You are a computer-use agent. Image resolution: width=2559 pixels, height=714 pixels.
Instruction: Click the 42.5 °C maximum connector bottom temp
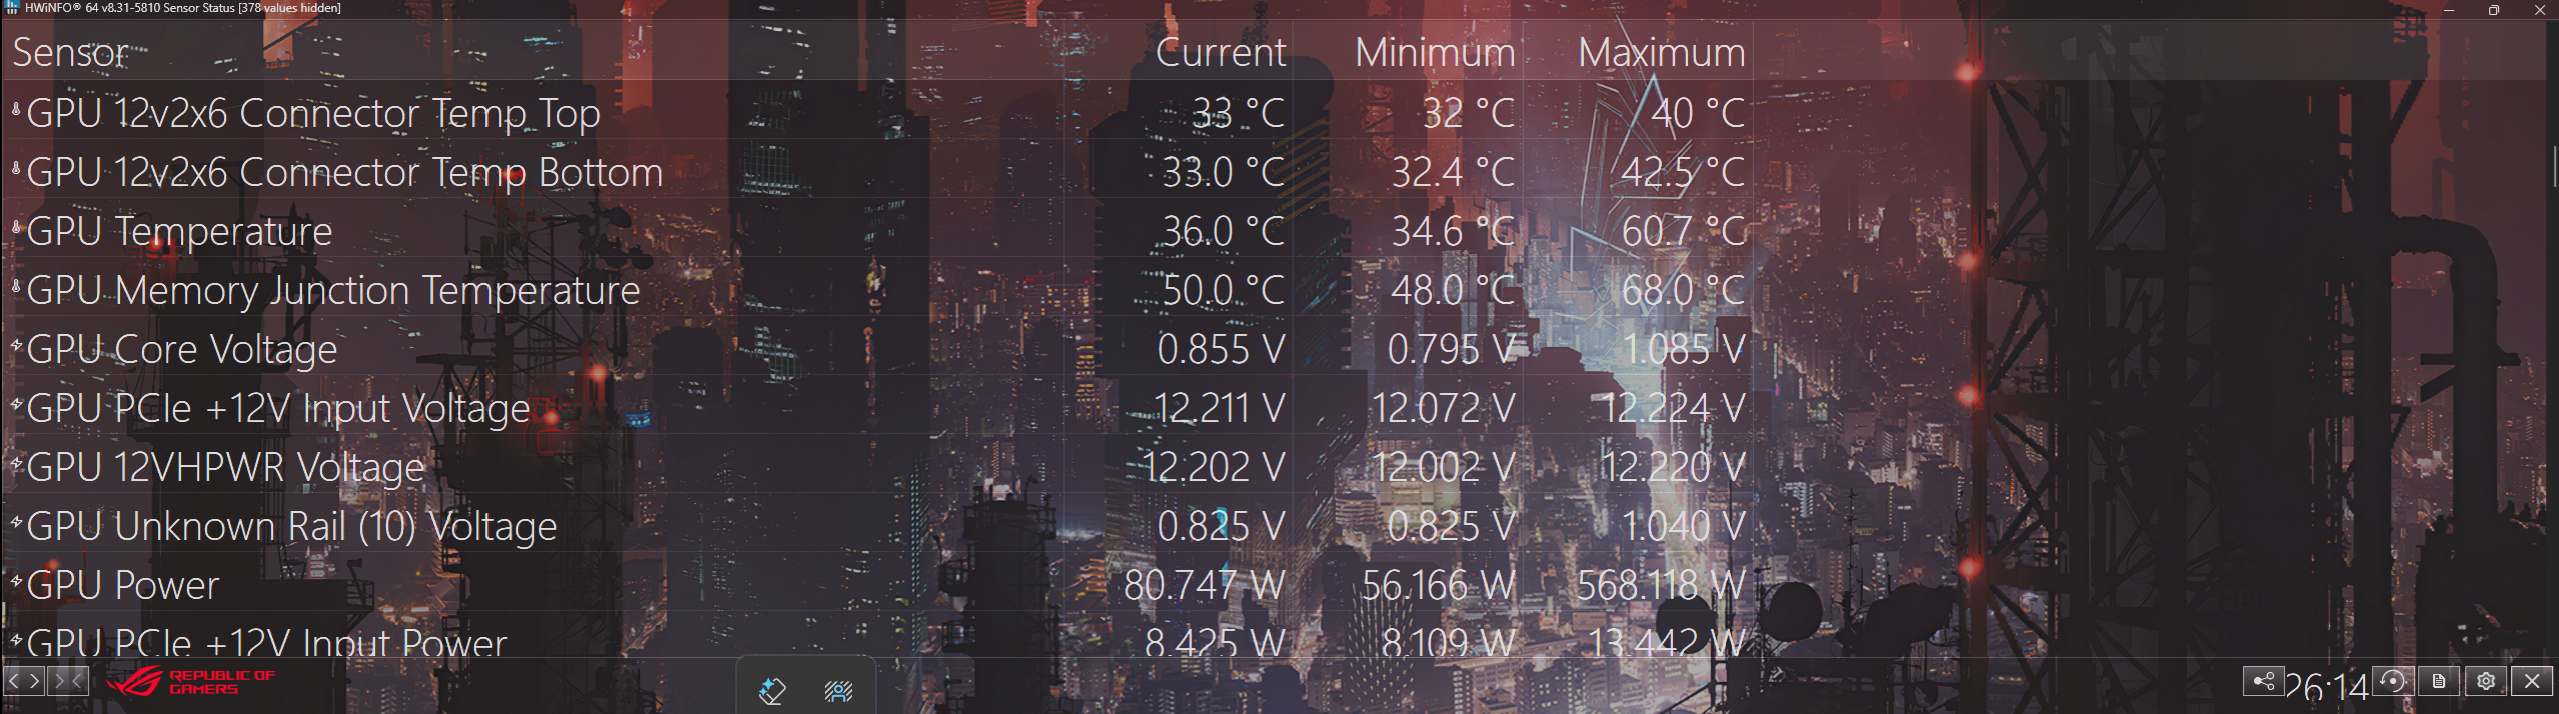(x=1683, y=172)
